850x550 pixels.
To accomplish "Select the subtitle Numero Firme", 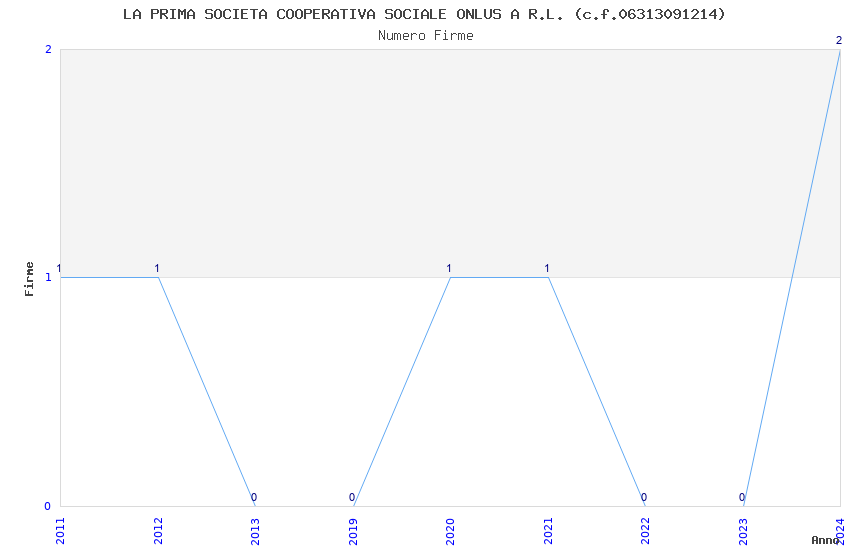I will click(426, 36).
